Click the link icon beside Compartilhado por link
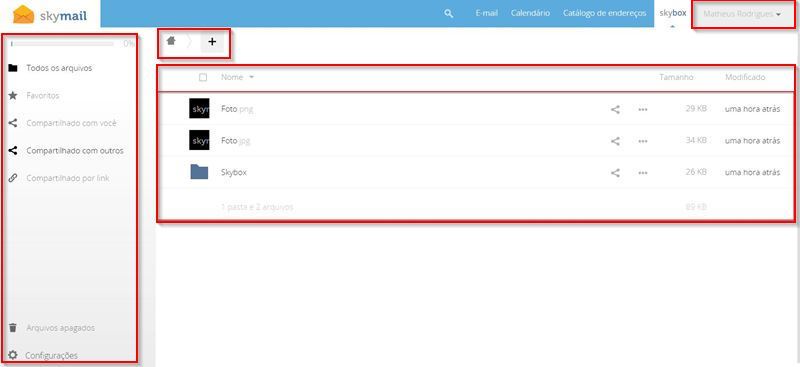 (x=13, y=178)
